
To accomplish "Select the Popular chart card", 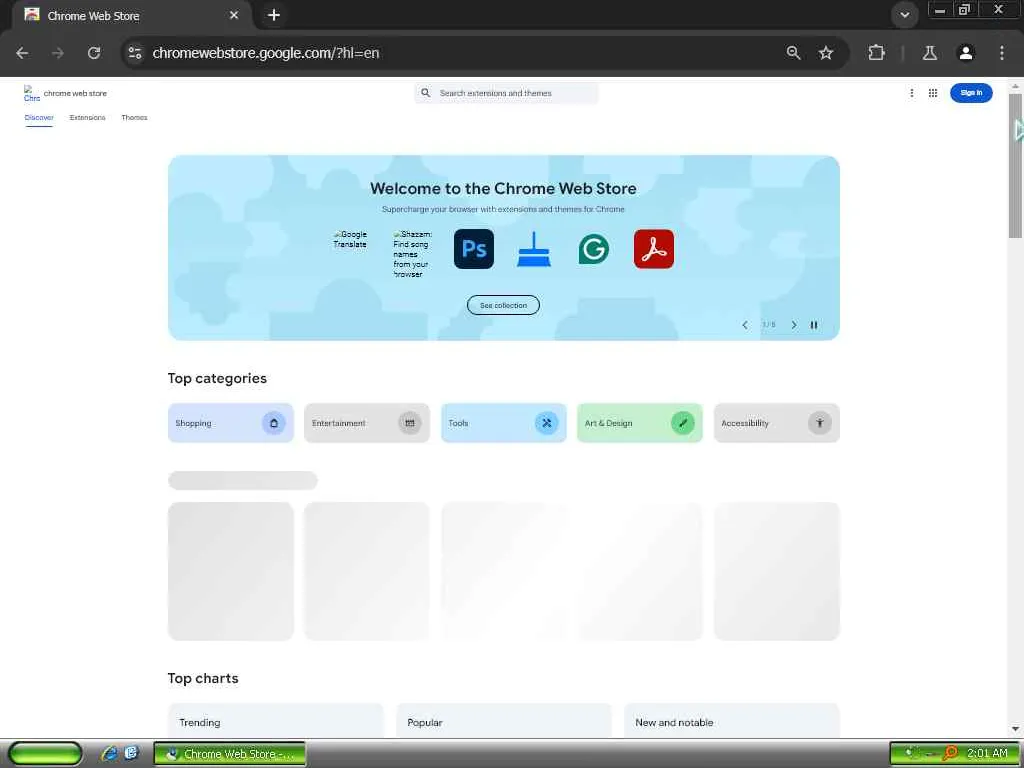I will point(504,721).
